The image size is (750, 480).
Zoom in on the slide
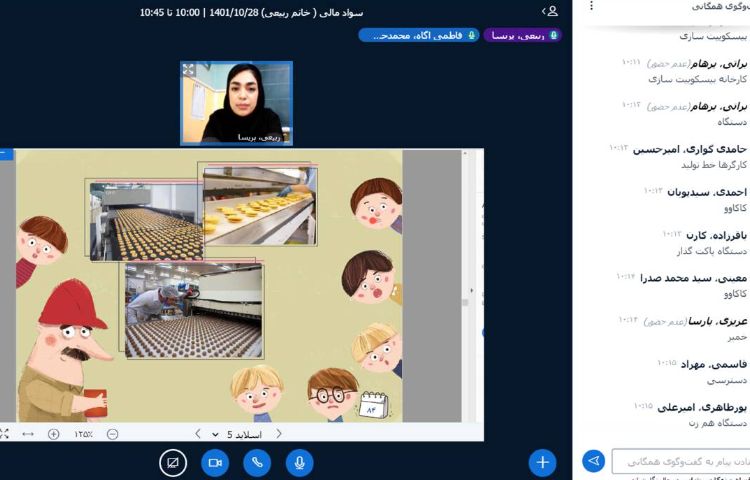coord(54,434)
